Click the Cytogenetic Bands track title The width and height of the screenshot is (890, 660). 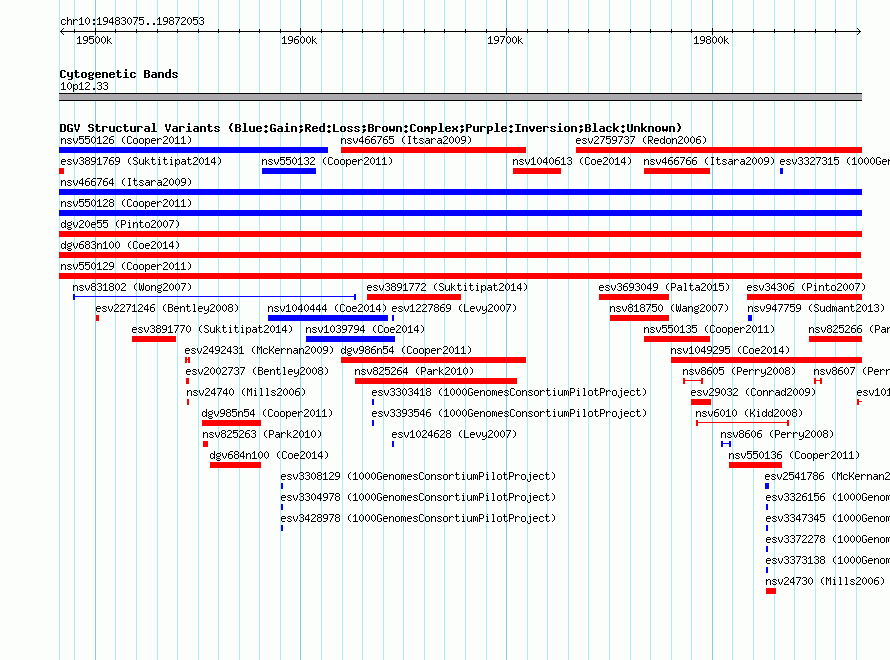[x=119, y=74]
